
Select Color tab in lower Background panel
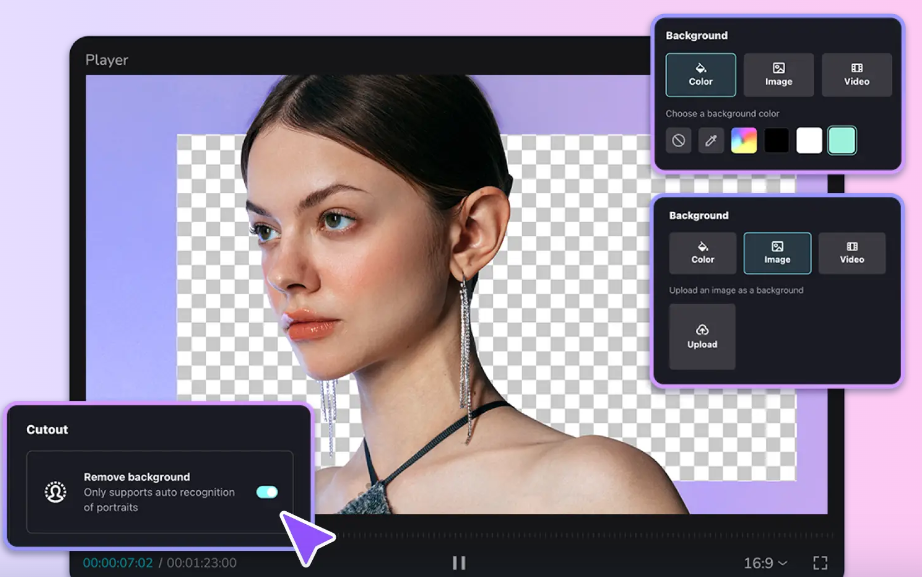(703, 253)
